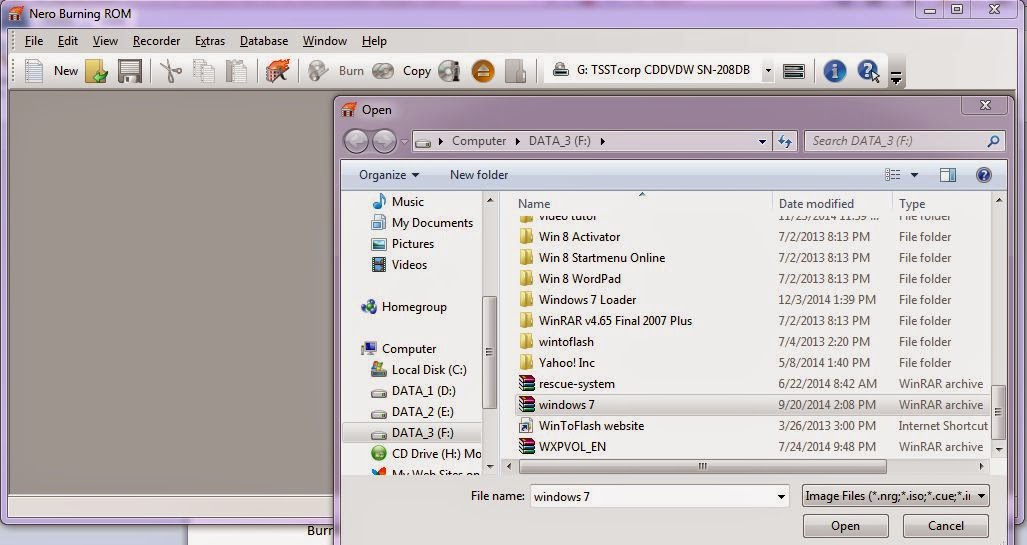Image resolution: width=1027 pixels, height=545 pixels.
Task: Select Local Disk (C:) in navigation pane
Action: click(x=419, y=369)
